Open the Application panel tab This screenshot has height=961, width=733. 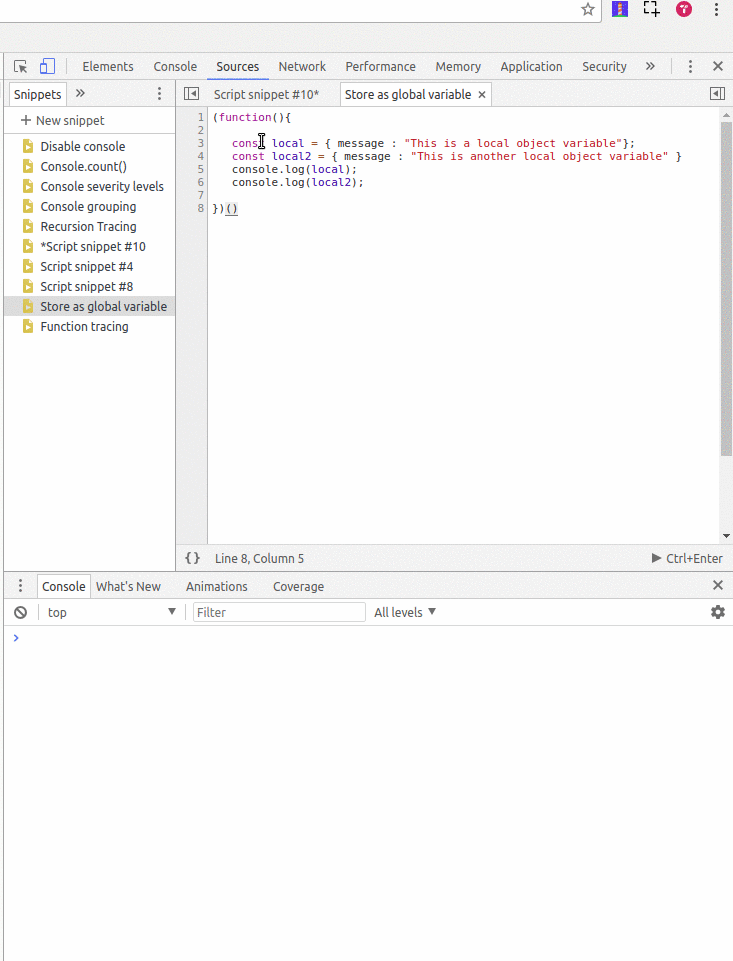531,66
